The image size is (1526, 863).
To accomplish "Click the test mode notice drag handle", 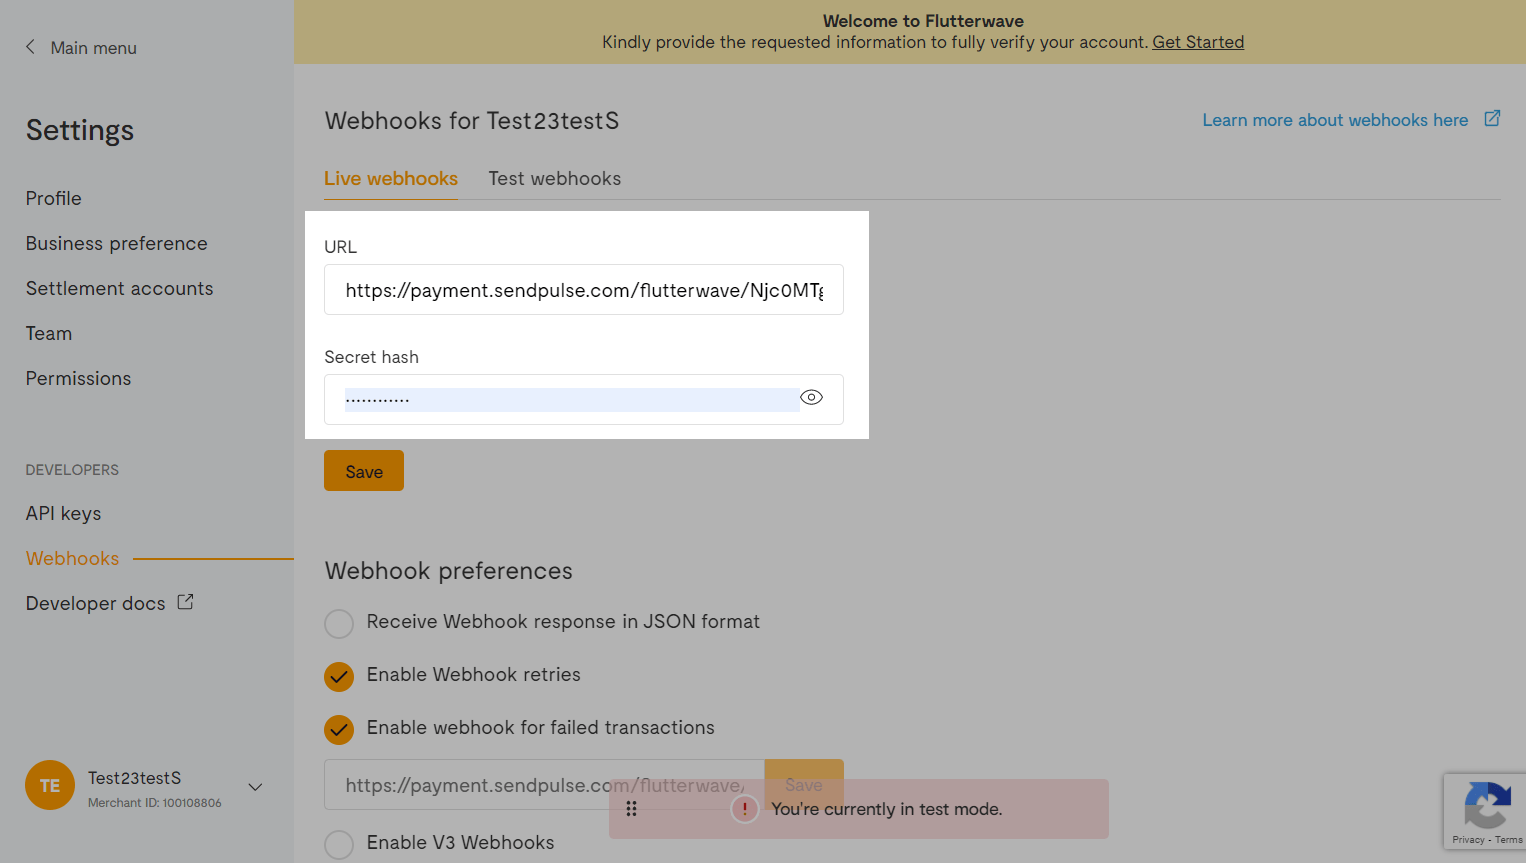I will (x=631, y=809).
